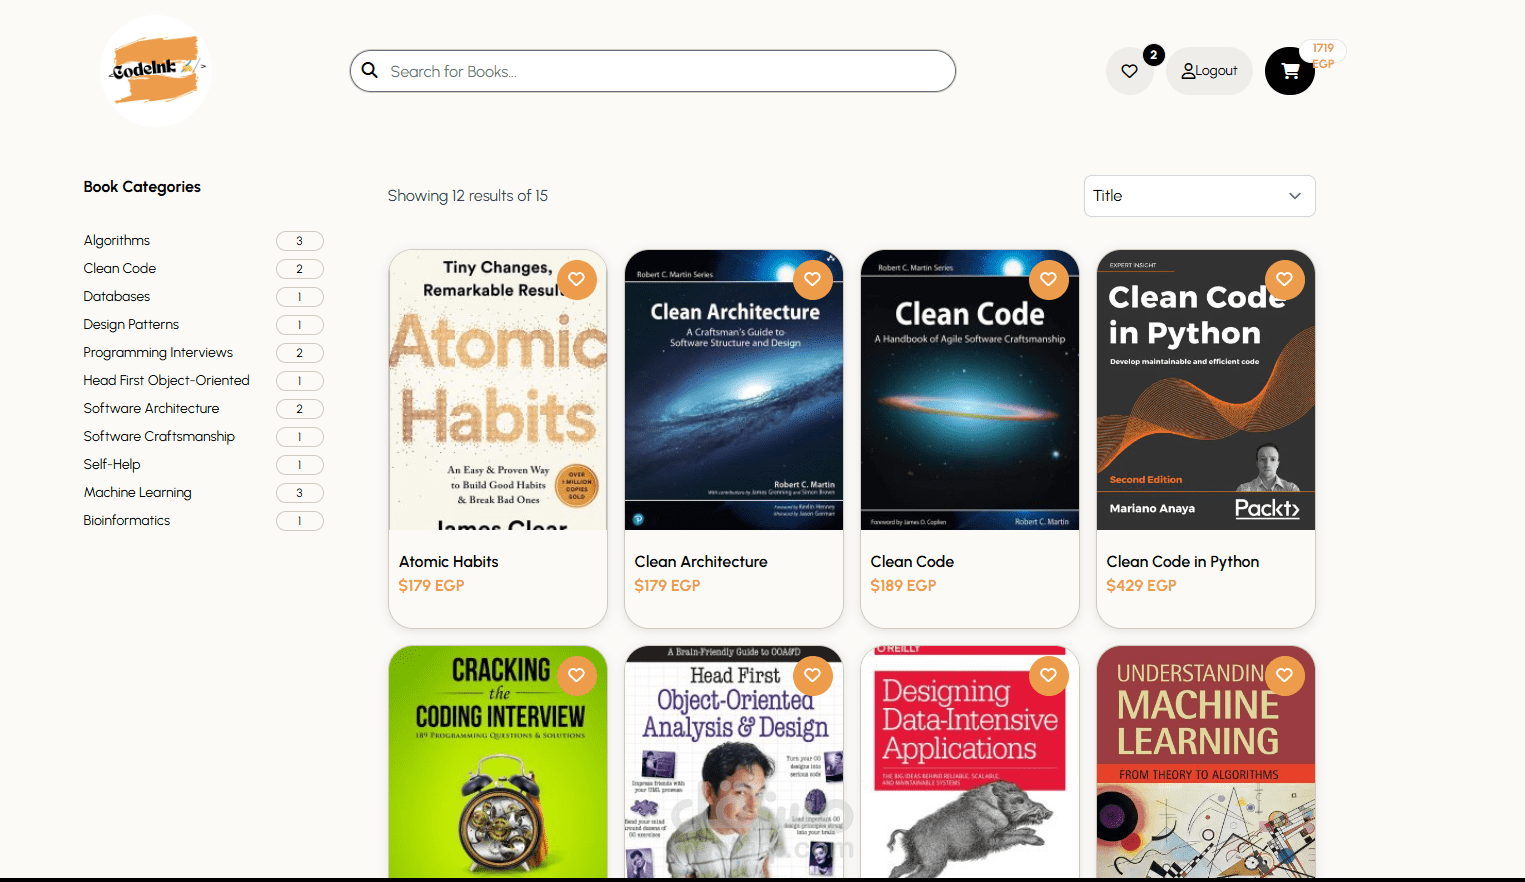Open the wishlist heart in header
The width and height of the screenshot is (1525, 882).
pyautogui.click(x=1130, y=71)
